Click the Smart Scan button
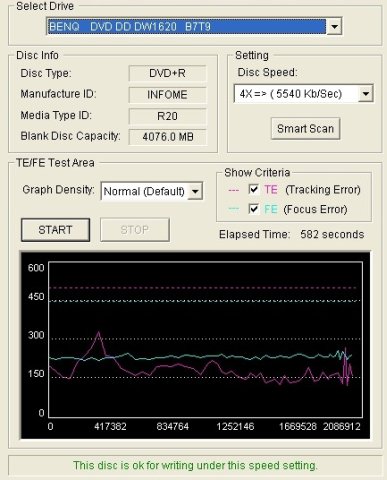 click(x=305, y=128)
